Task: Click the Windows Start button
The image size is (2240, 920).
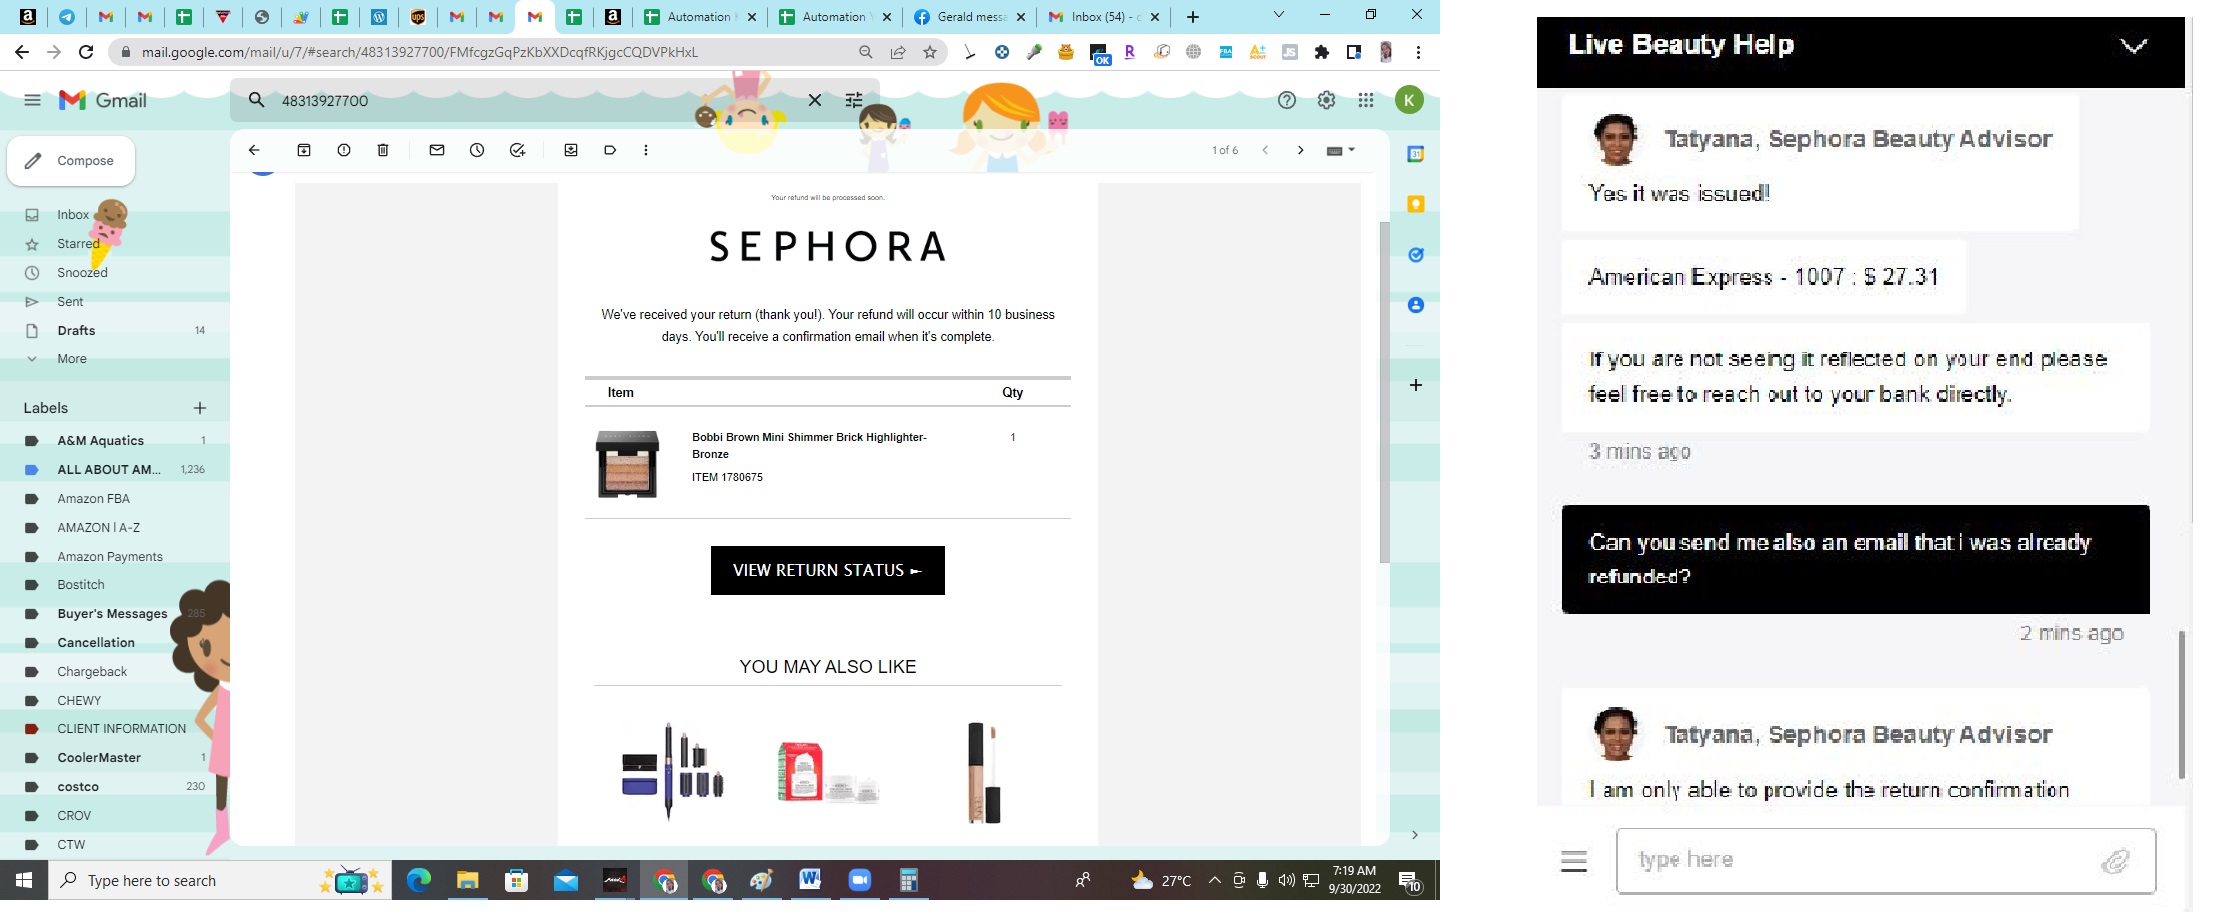Action: 24,880
